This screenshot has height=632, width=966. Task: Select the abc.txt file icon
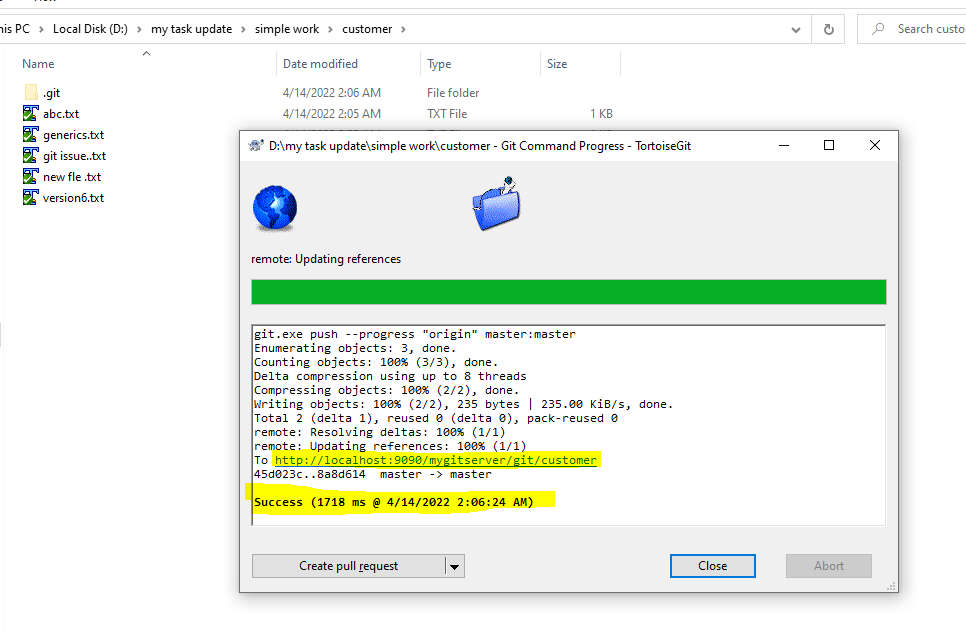[x=31, y=113]
